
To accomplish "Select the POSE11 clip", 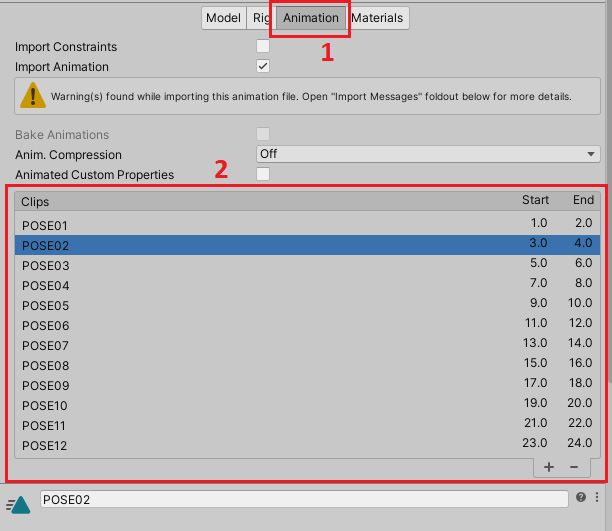I will pyautogui.click(x=307, y=425).
